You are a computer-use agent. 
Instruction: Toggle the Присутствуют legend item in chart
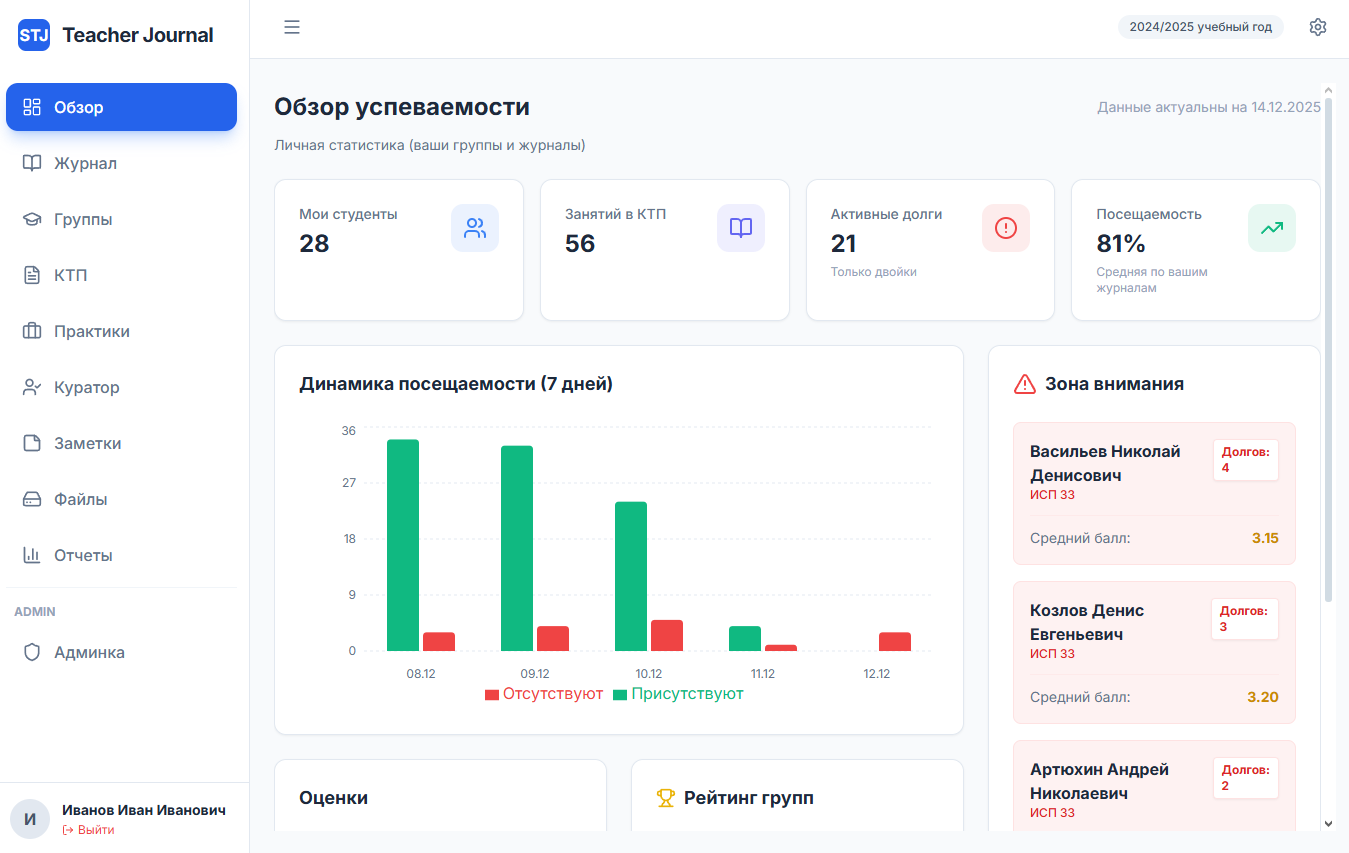point(678,694)
